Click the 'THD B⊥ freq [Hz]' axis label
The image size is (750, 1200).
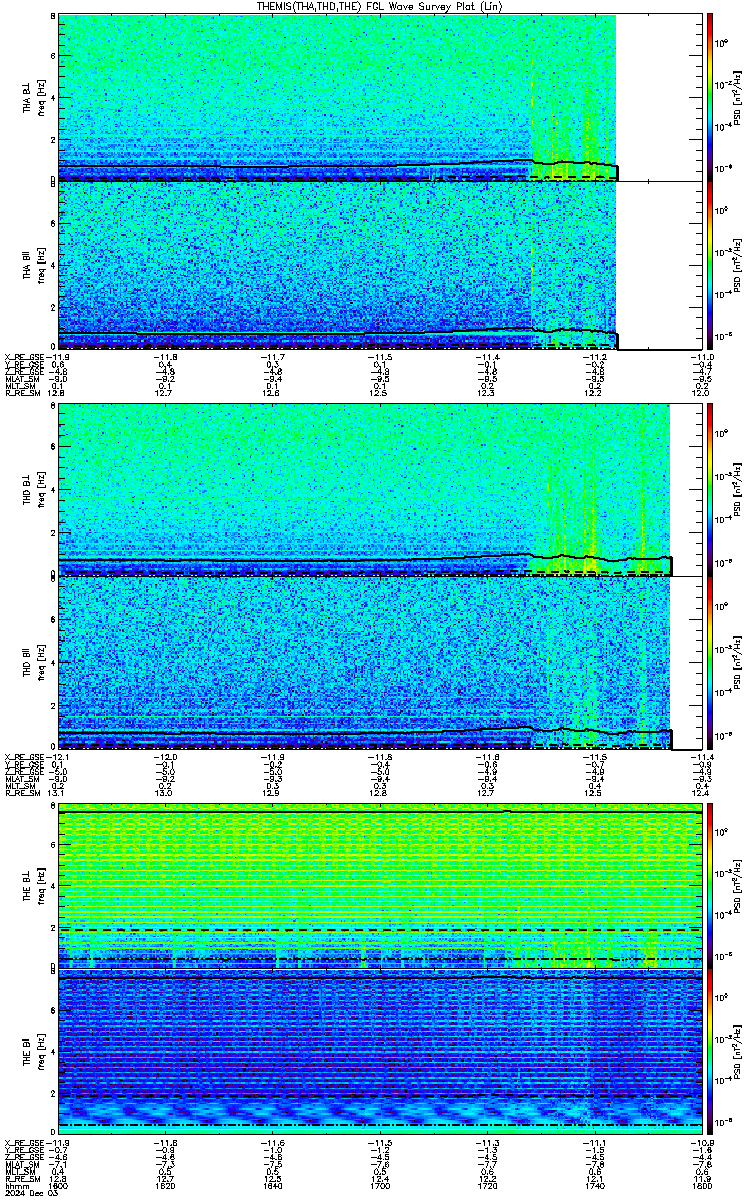(32, 490)
